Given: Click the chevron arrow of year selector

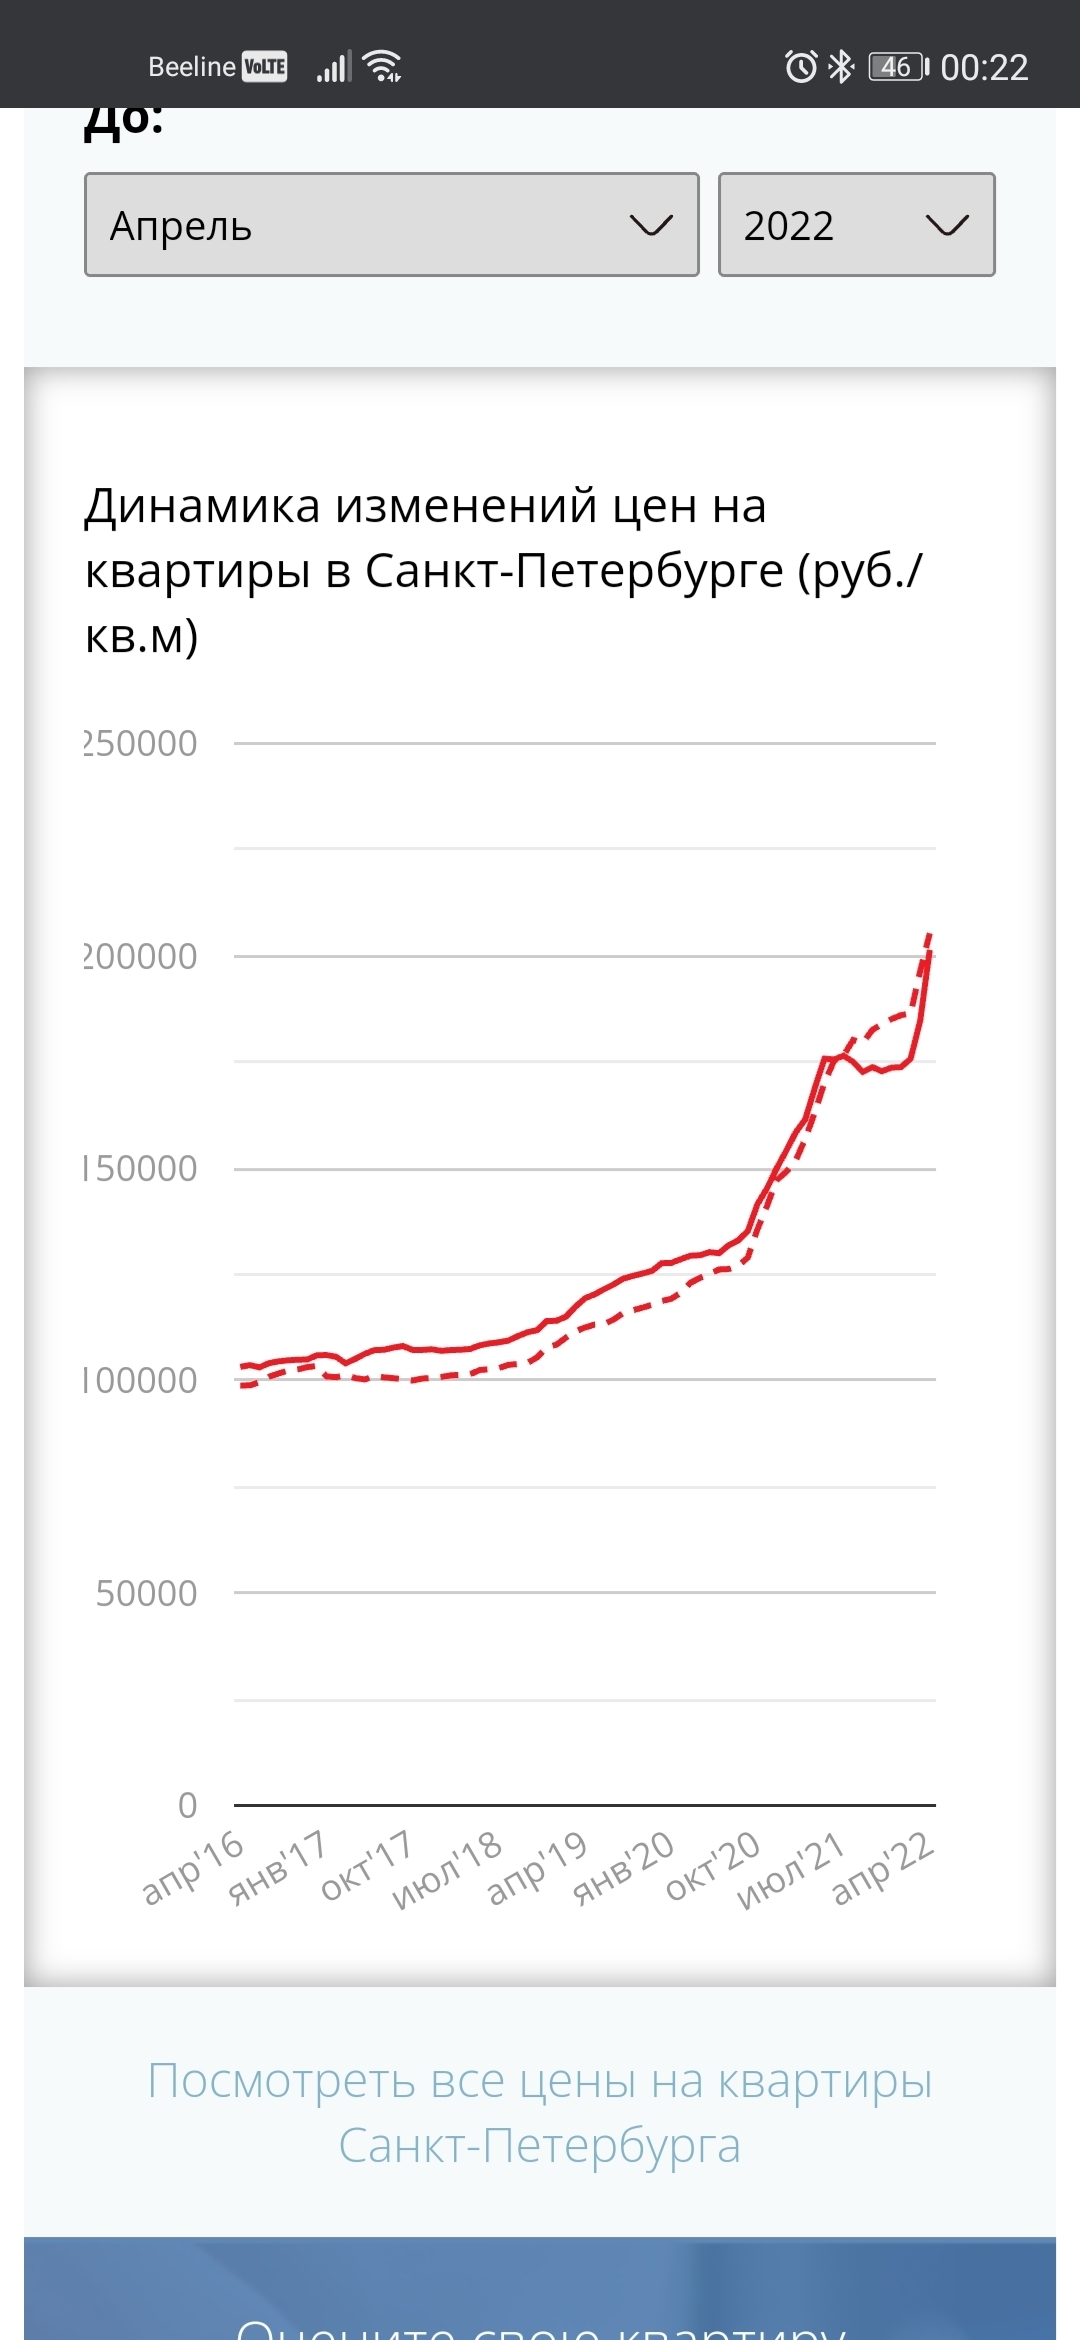Looking at the screenshot, I should pos(947,225).
